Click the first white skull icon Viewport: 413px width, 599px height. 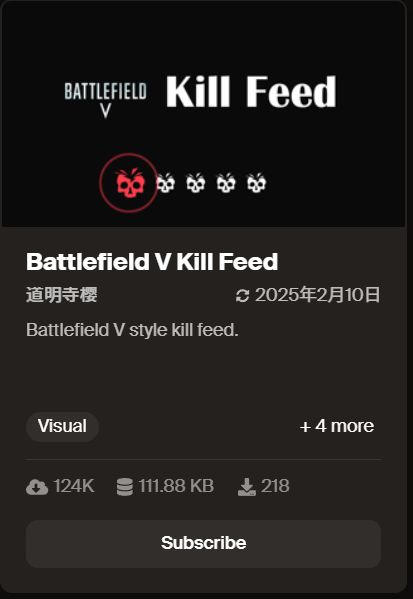point(166,183)
